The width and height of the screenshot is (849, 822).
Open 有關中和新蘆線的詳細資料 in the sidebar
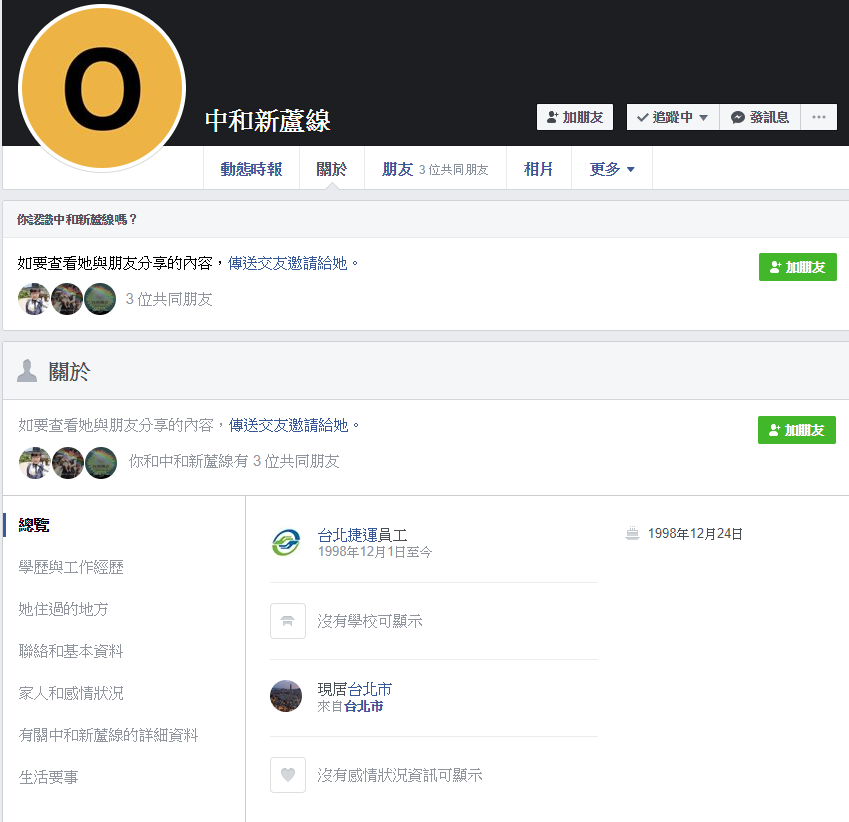108,735
